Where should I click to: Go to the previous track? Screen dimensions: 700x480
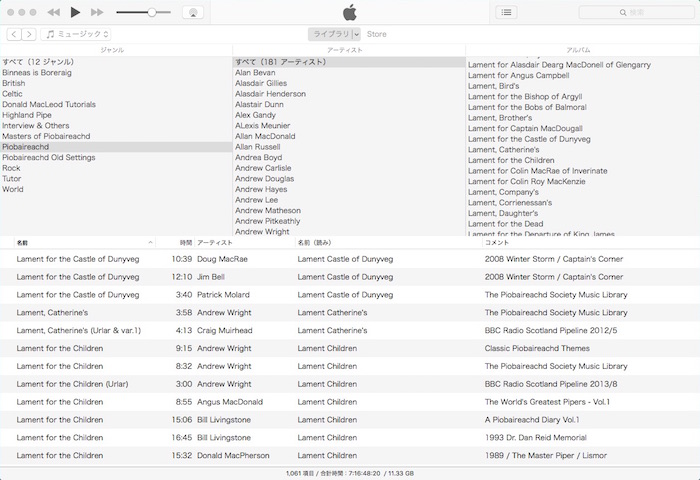click(x=53, y=12)
